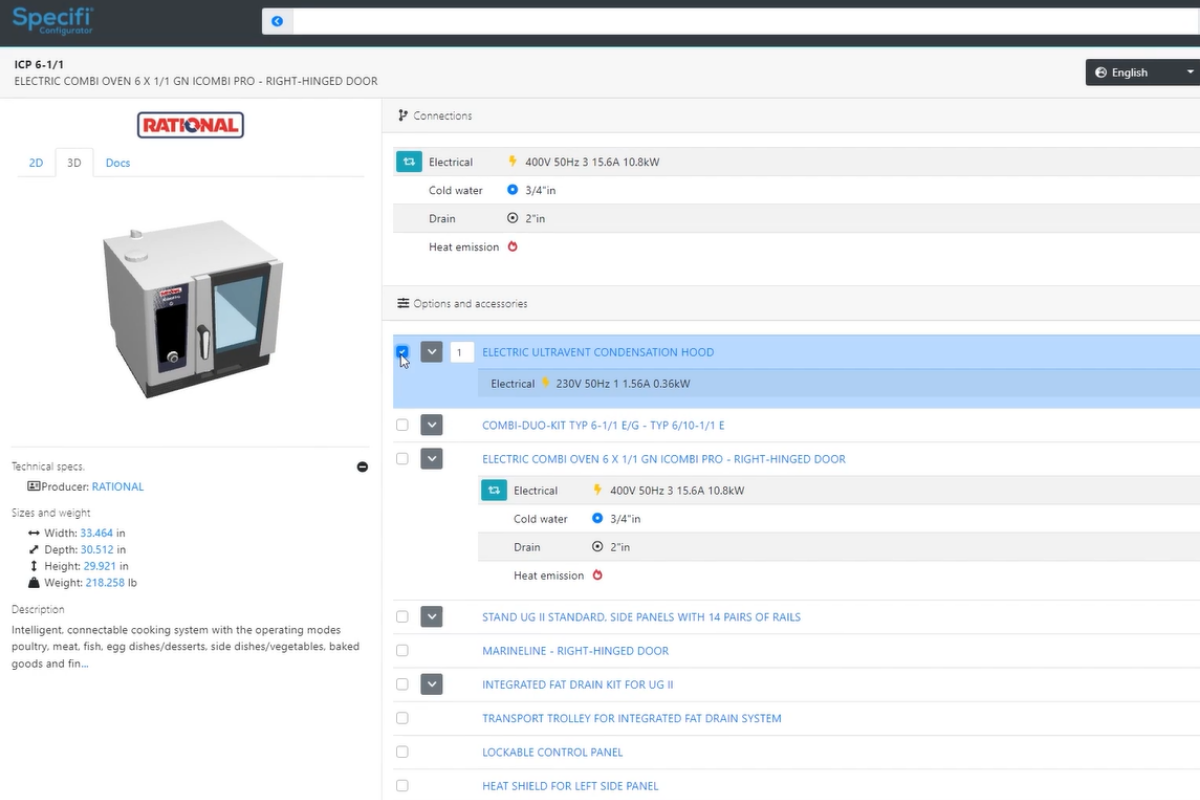Image resolution: width=1200 pixels, height=800 pixels.
Task: Open Stand UG II Standard side panels link
Action: 641,617
